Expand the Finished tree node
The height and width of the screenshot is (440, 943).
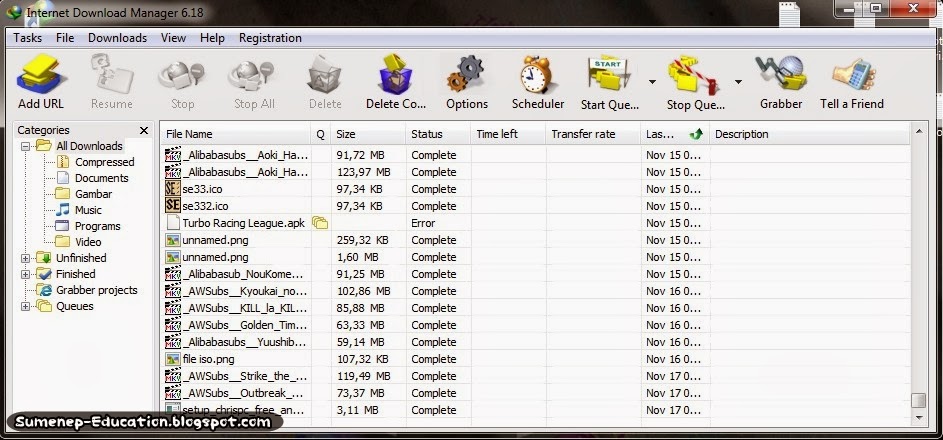coord(25,274)
